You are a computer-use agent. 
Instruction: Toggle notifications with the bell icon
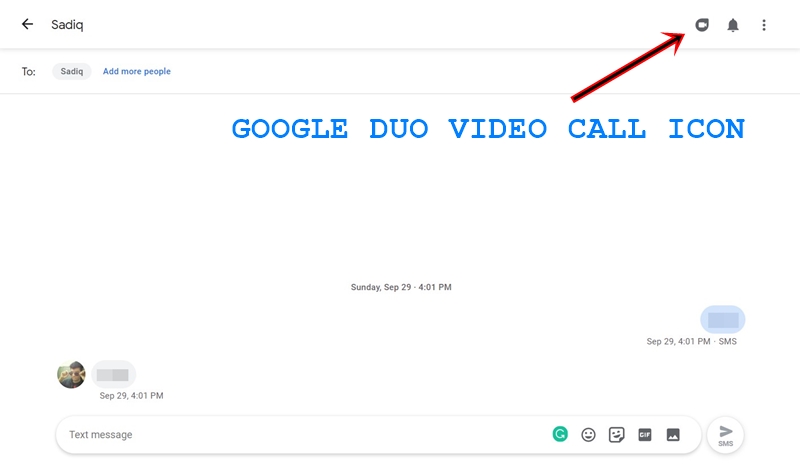tap(733, 25)
